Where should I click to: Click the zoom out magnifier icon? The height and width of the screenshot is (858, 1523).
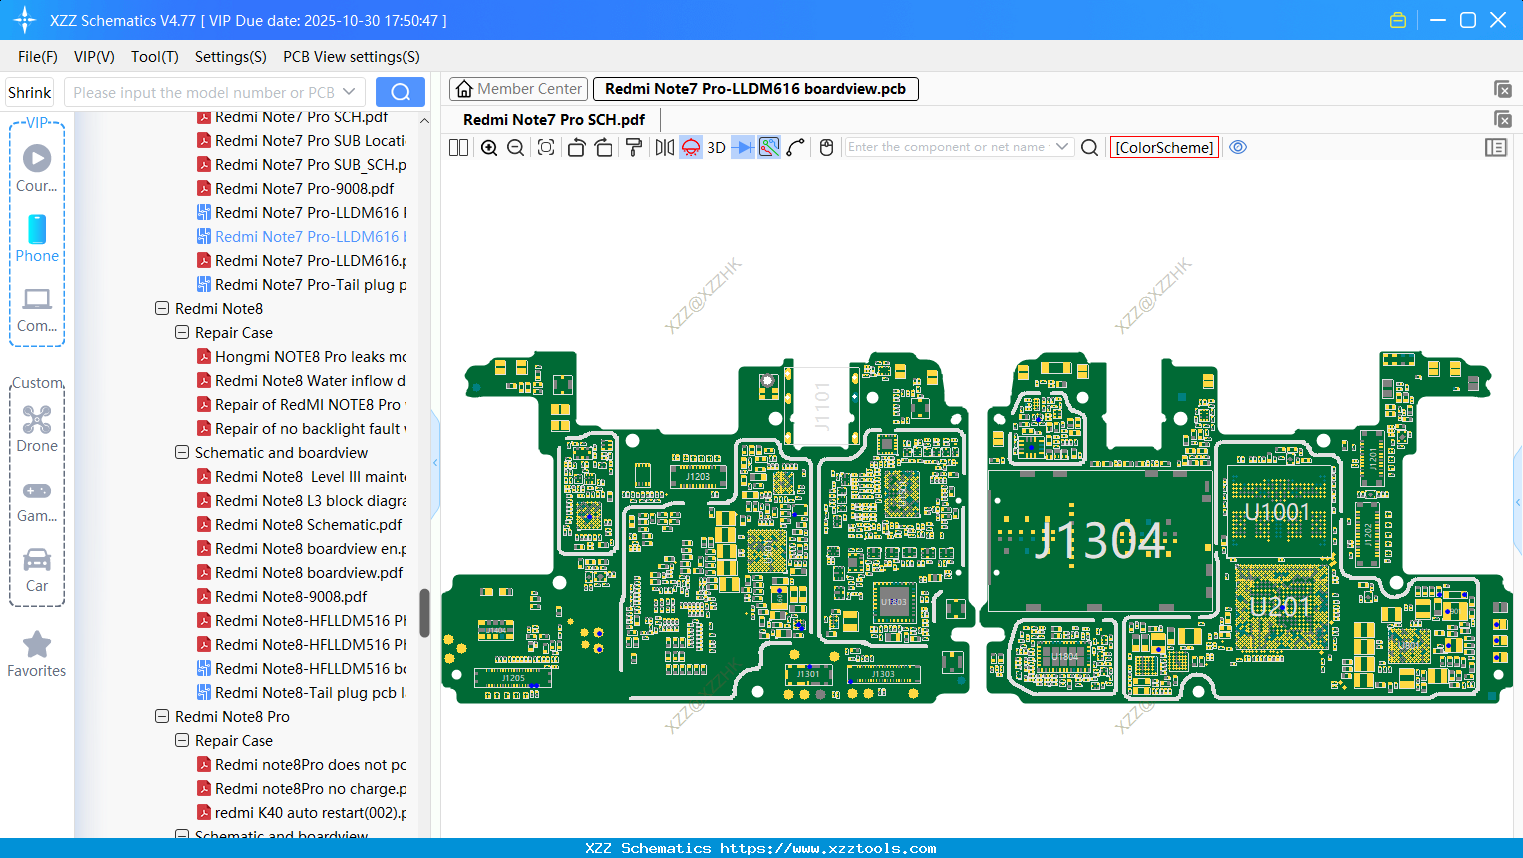(x=516, y=148)
